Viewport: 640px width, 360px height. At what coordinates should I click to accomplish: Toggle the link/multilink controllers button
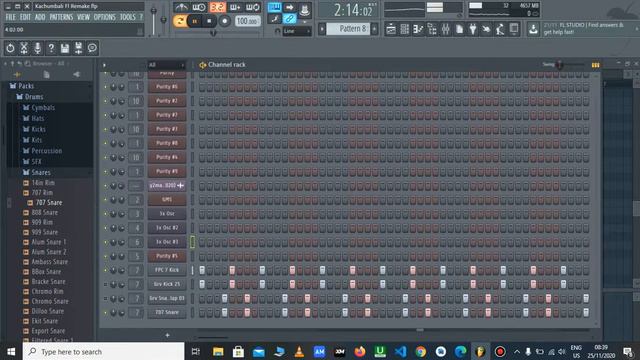(x=289, y=18)
